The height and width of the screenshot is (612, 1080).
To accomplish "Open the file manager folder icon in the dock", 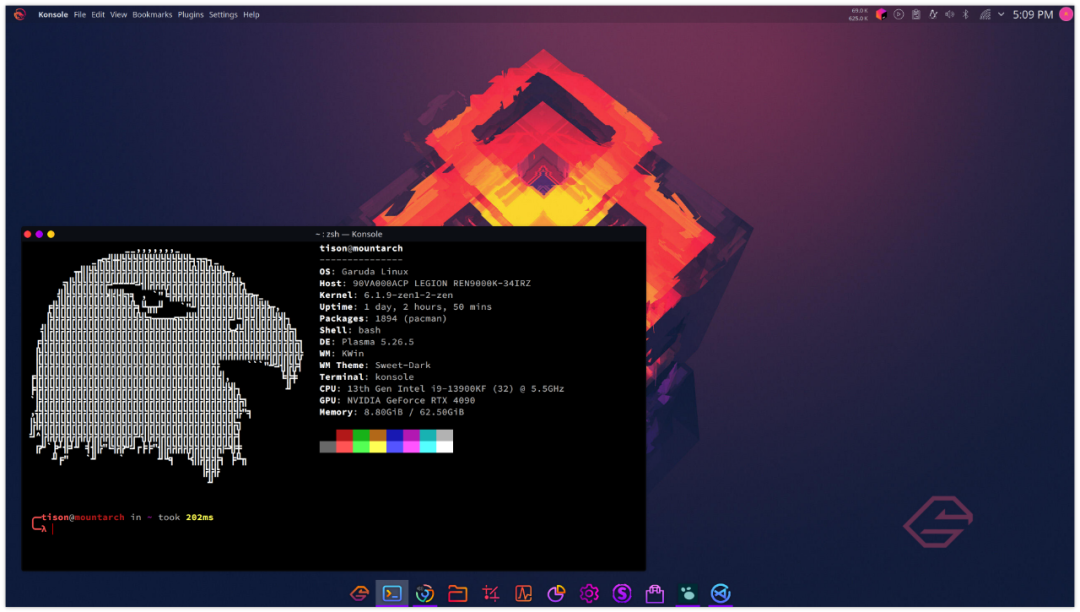I will (x=457, y=593).
